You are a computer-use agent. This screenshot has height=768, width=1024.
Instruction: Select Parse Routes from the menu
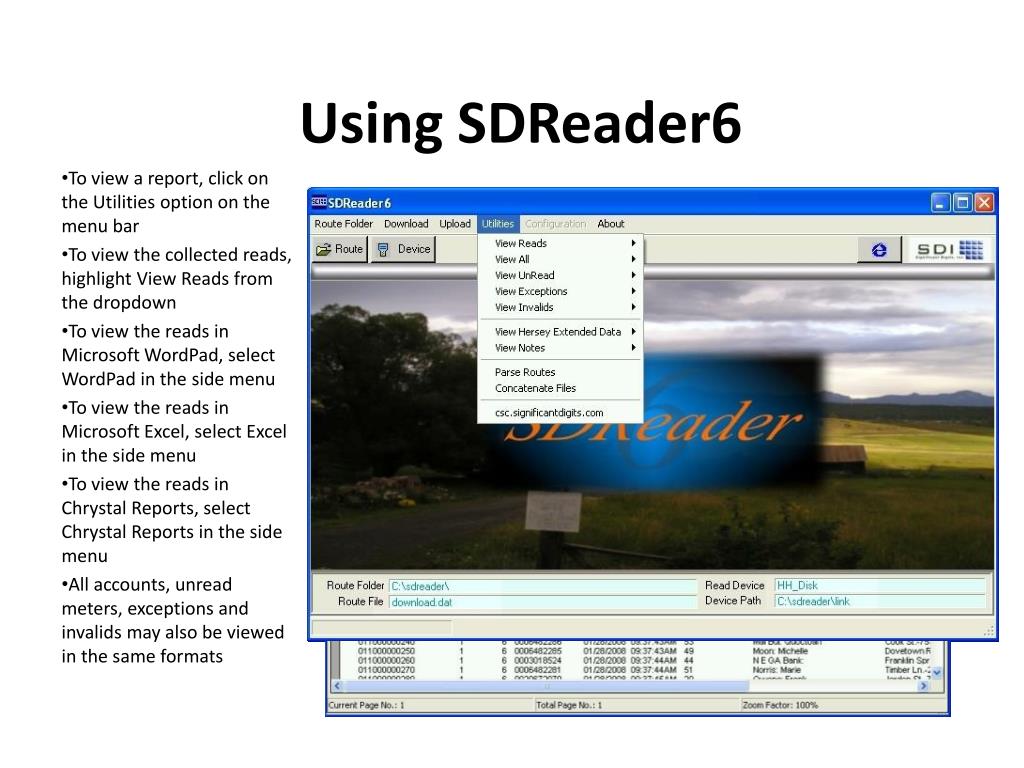click(x=560, y=372)
